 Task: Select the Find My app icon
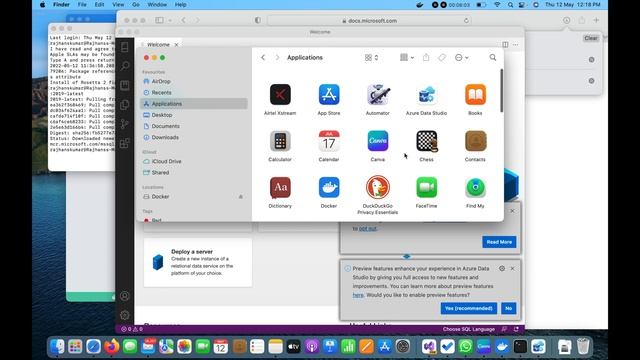(475, 188)
